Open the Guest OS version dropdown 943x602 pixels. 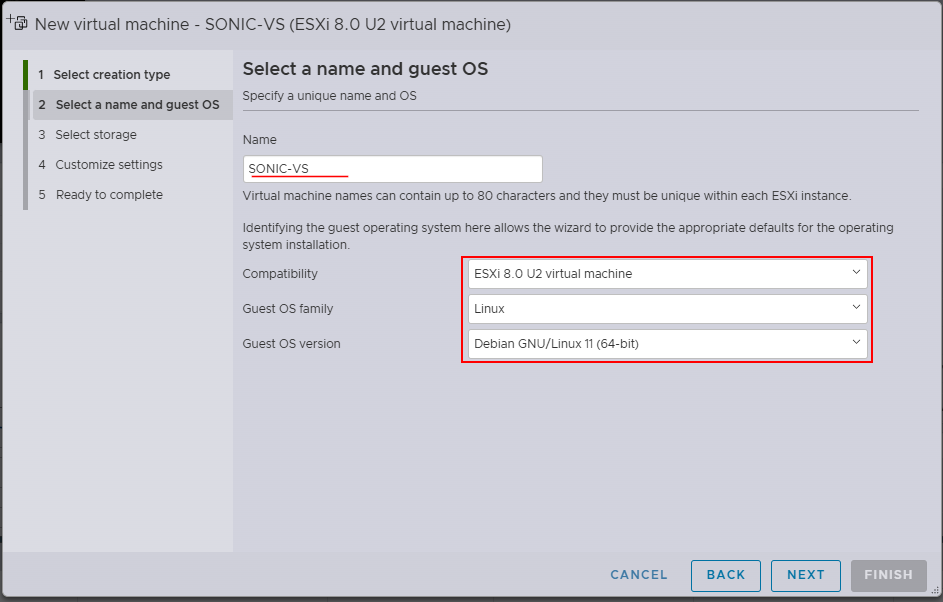pyautogui.click(x=668, y=343)
